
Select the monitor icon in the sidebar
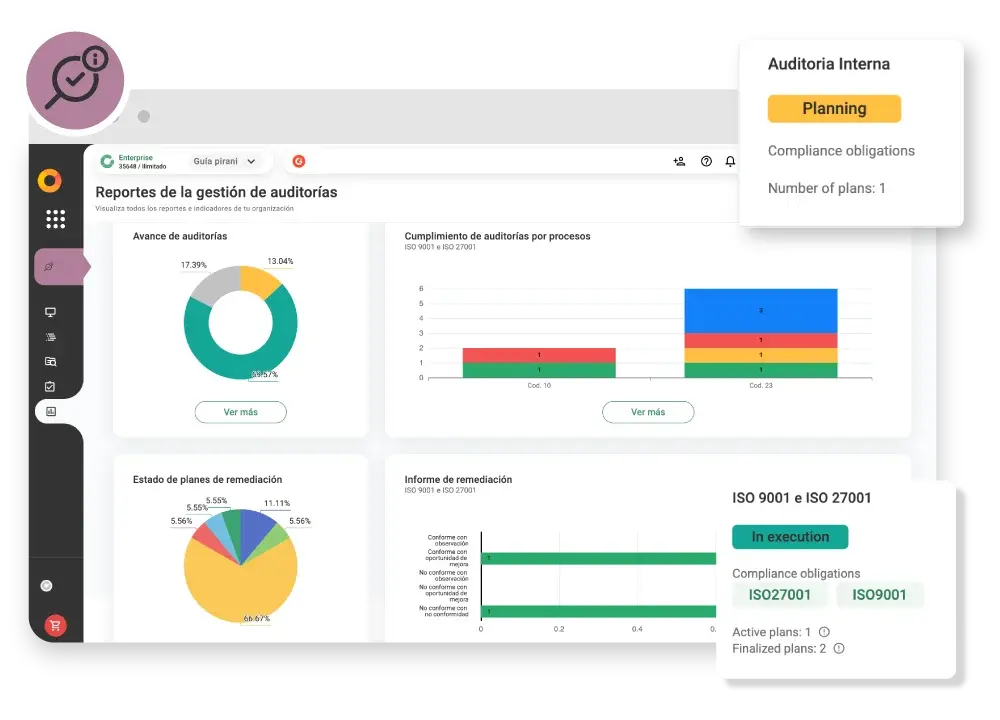point(50,312)
